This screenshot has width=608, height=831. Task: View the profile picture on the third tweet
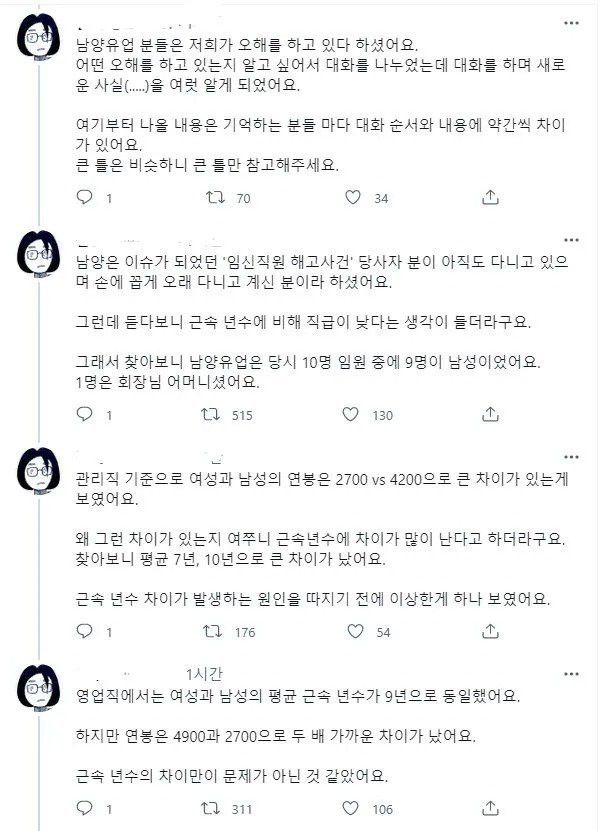[x=37, y=470]
